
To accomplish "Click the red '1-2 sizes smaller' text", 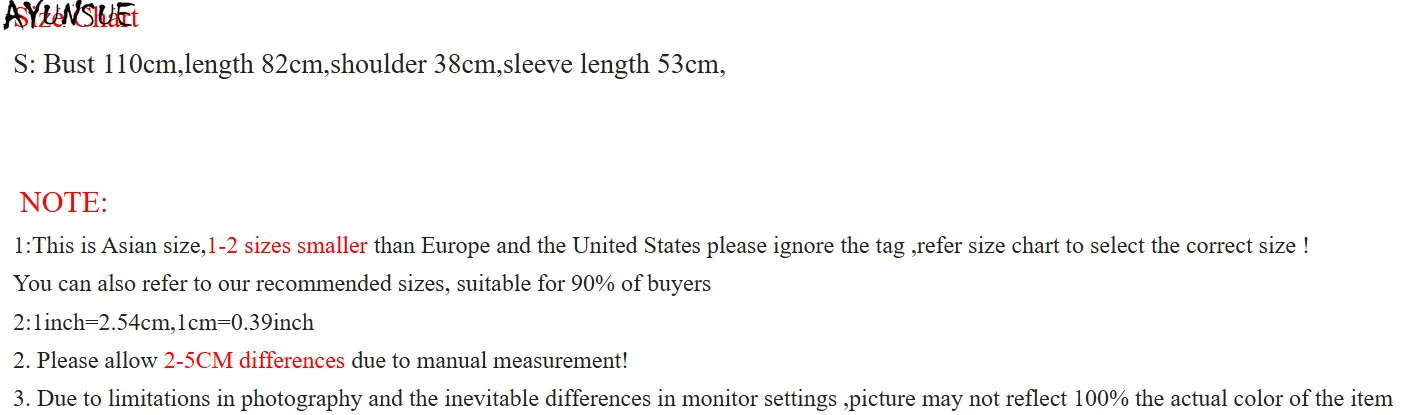I will (x=287, y=245).
